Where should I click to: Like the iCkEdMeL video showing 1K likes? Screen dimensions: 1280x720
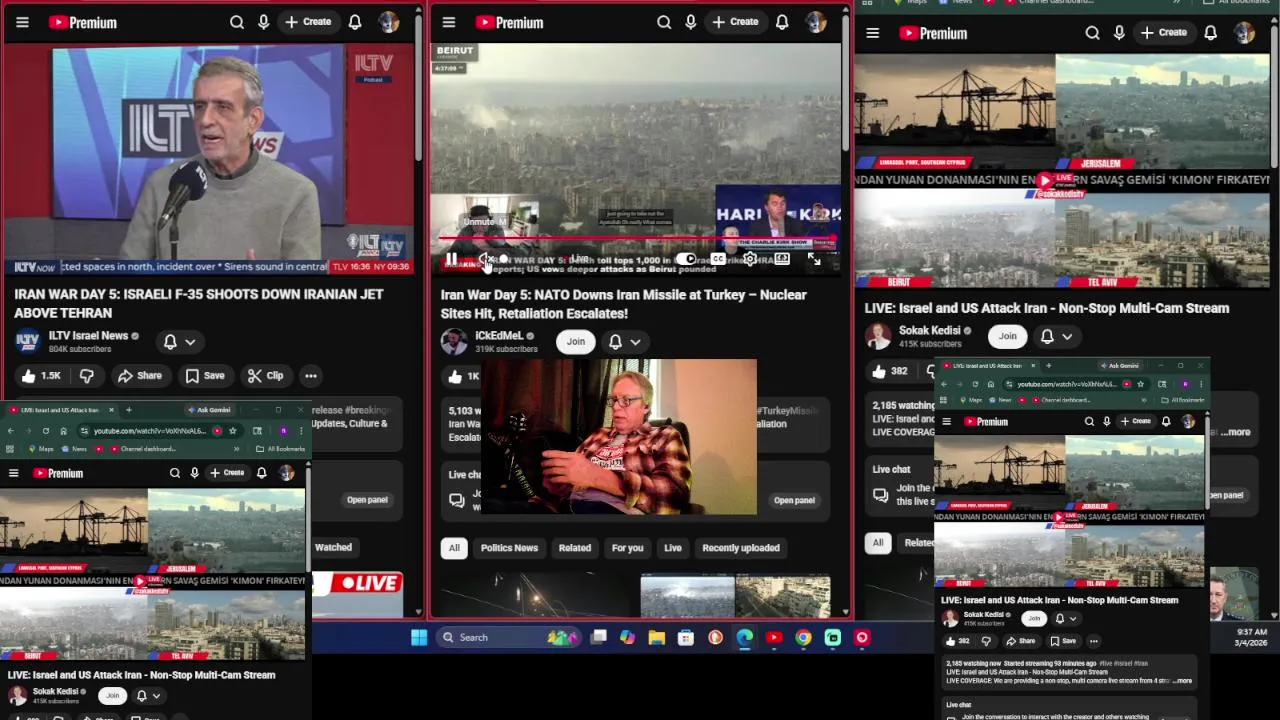[464, 376]
